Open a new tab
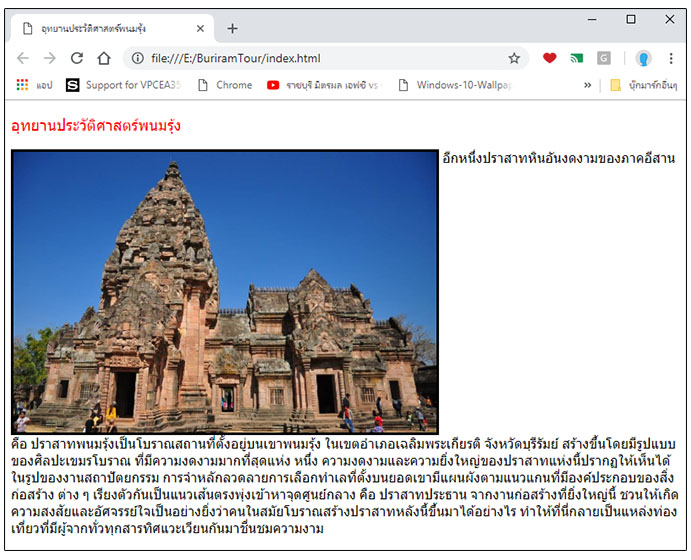Image resolution: width=691 pixels, height=560 pixels. click(x=232, y=28)
